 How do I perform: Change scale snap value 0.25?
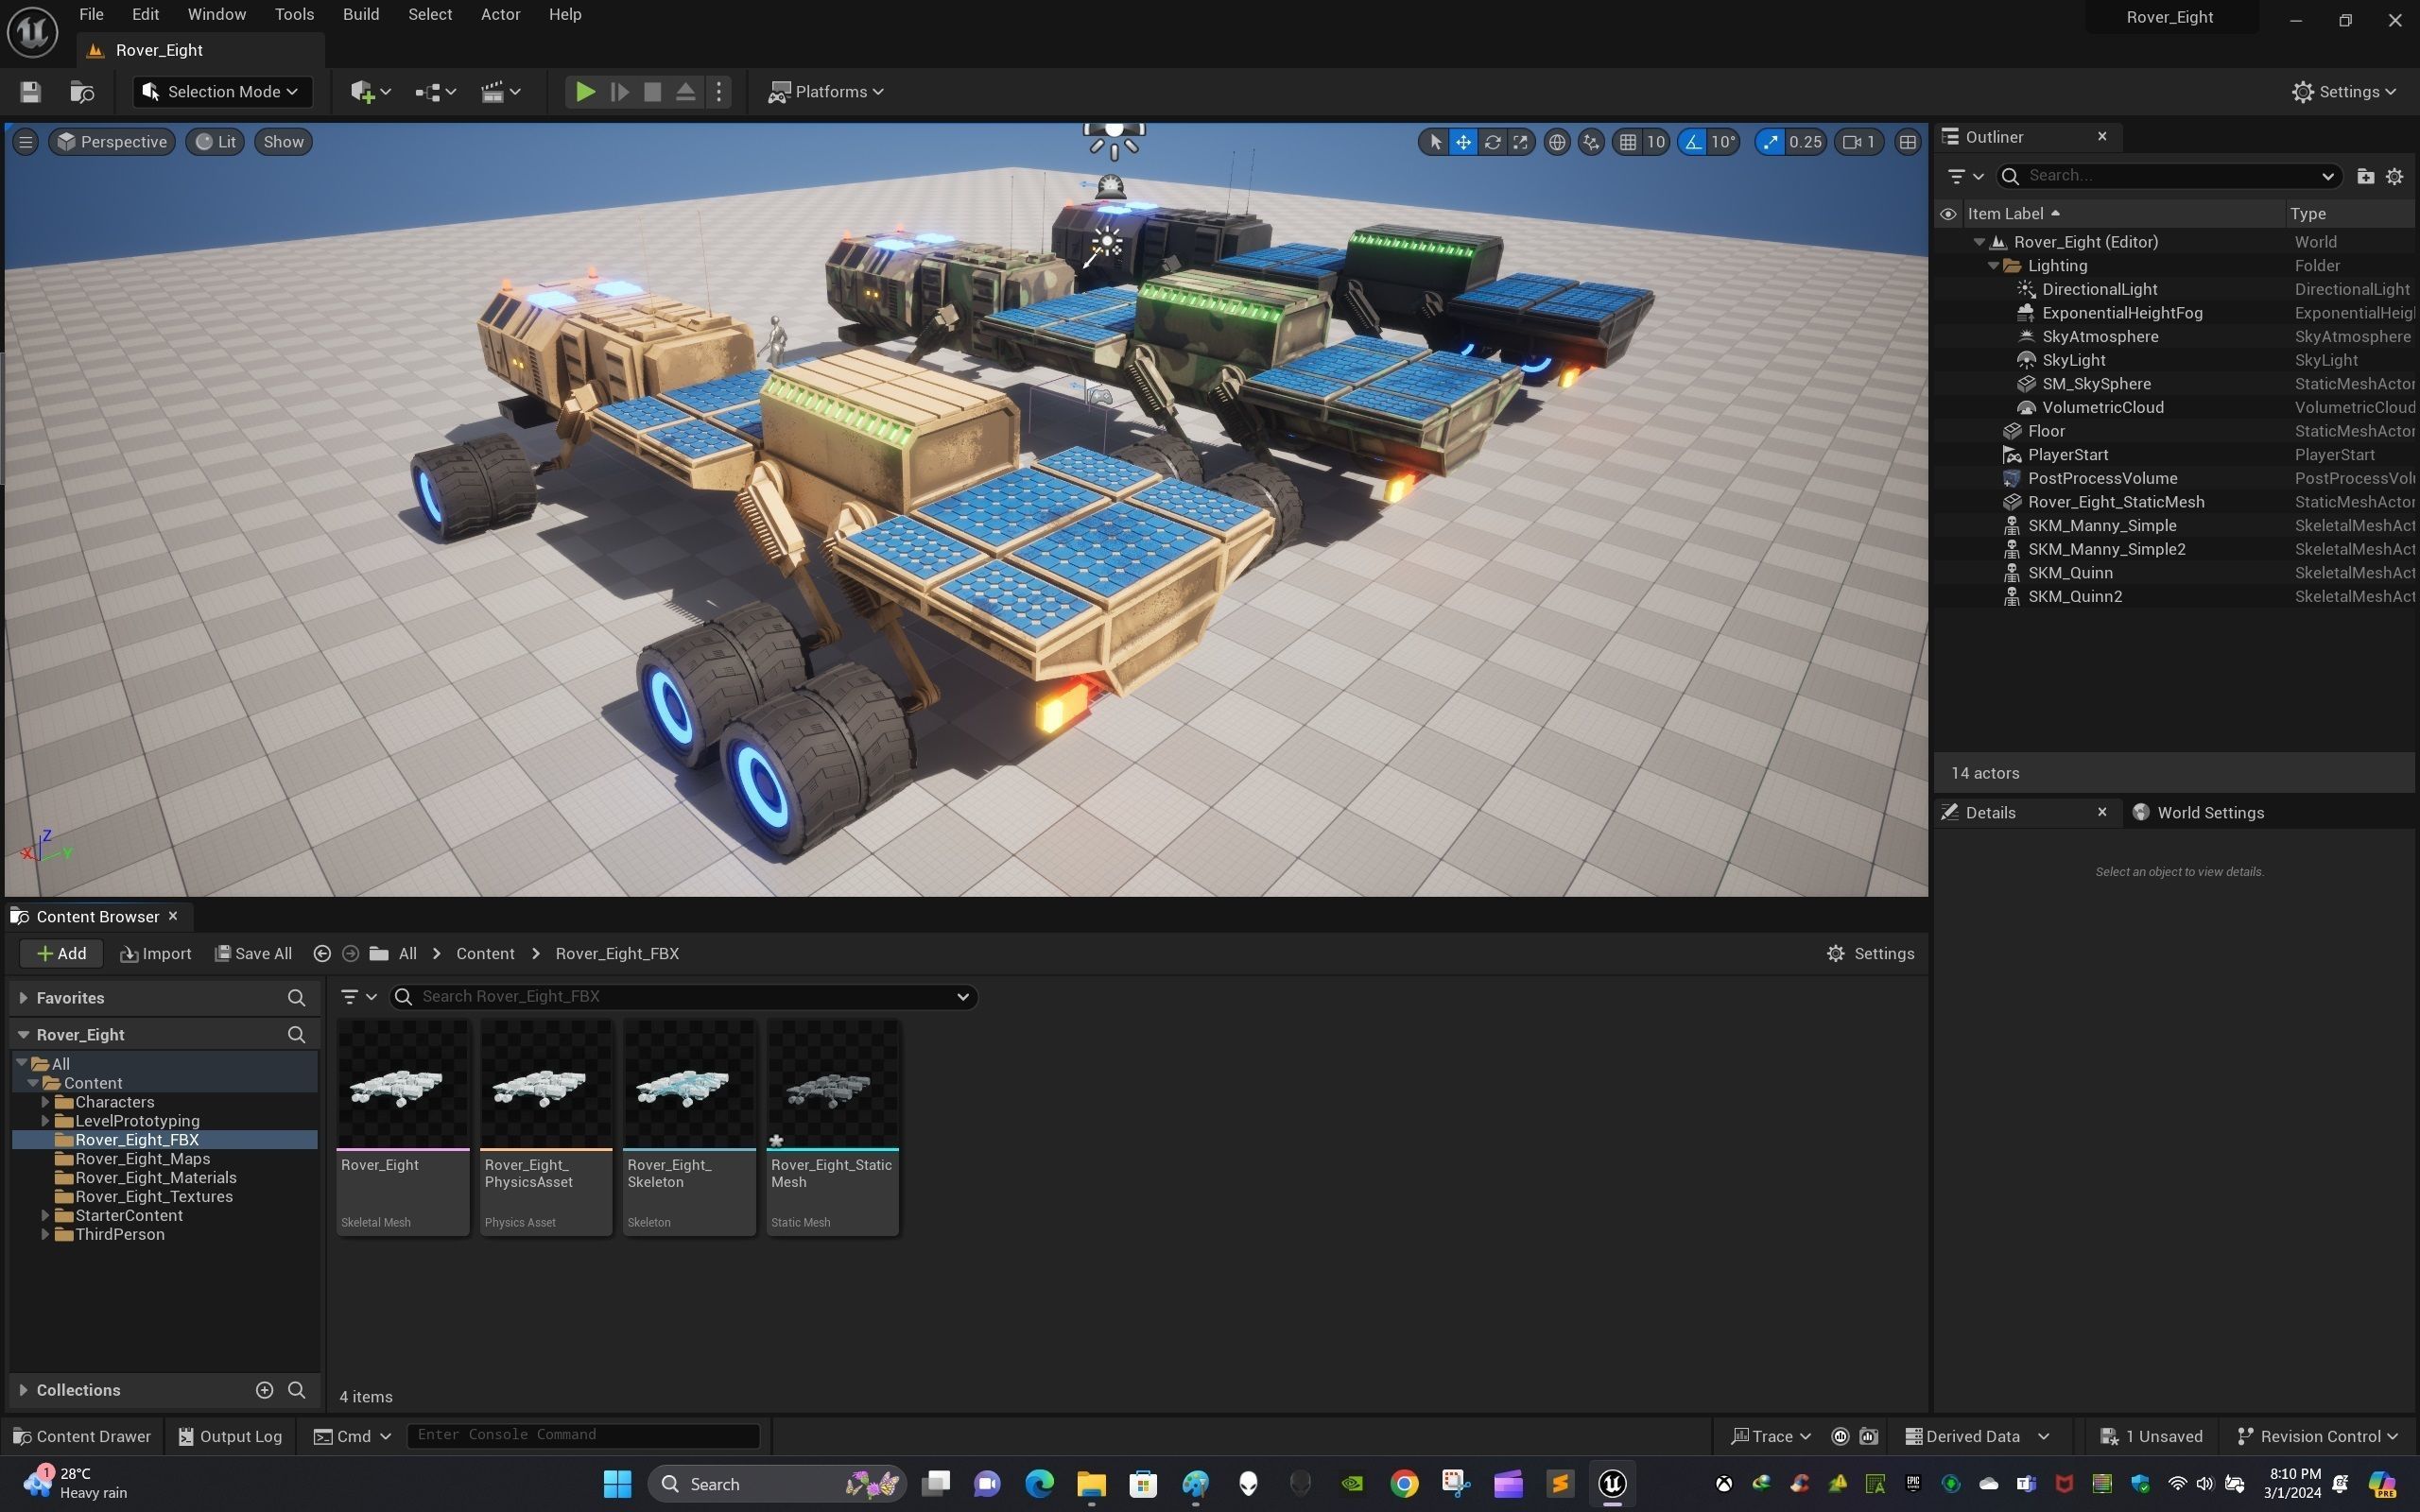pos(1805,142)
